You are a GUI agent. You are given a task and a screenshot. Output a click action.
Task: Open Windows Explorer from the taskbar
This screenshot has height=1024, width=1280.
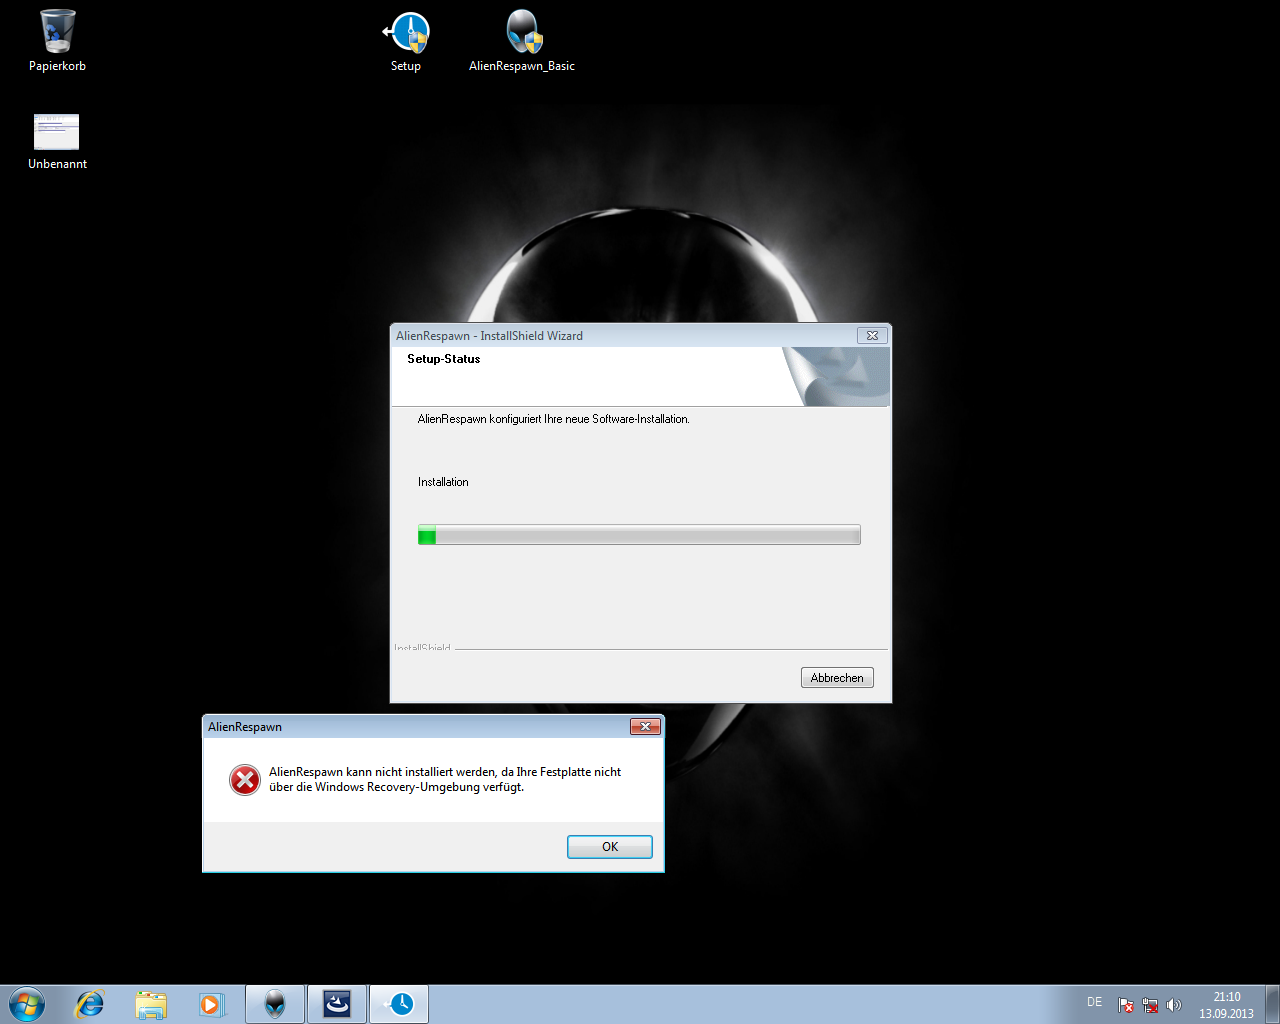[x=151, y=1004]
